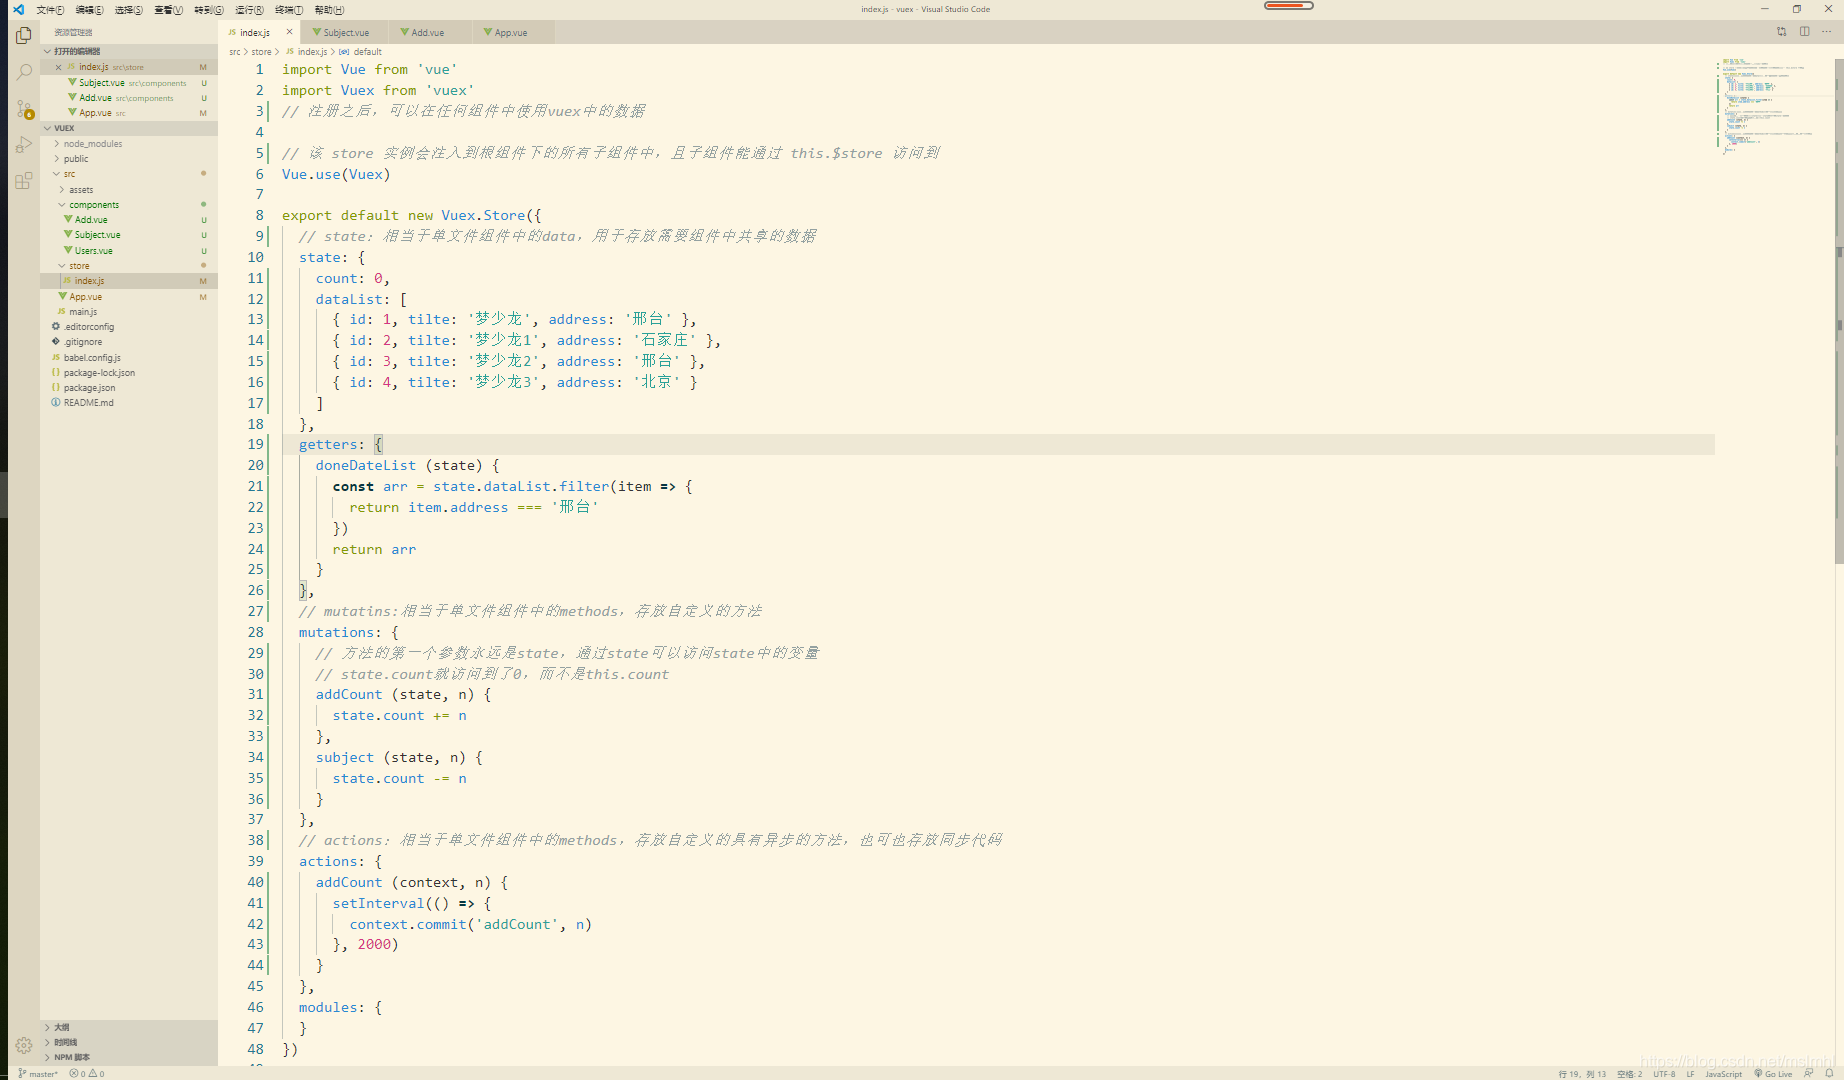Open the Source Control view
Image resolution: width=1844 pixels, height=1080 pixels.
click(x=24, y=108)
